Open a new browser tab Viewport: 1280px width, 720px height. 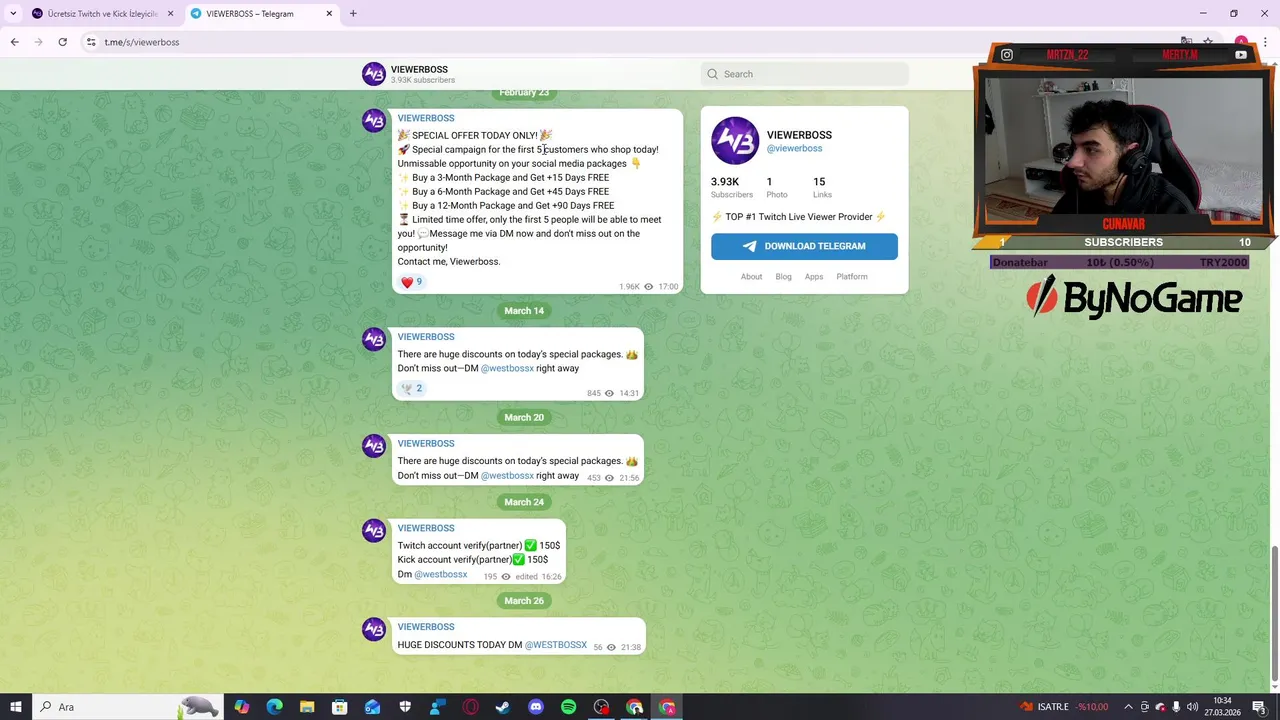[x=353, y=13]
